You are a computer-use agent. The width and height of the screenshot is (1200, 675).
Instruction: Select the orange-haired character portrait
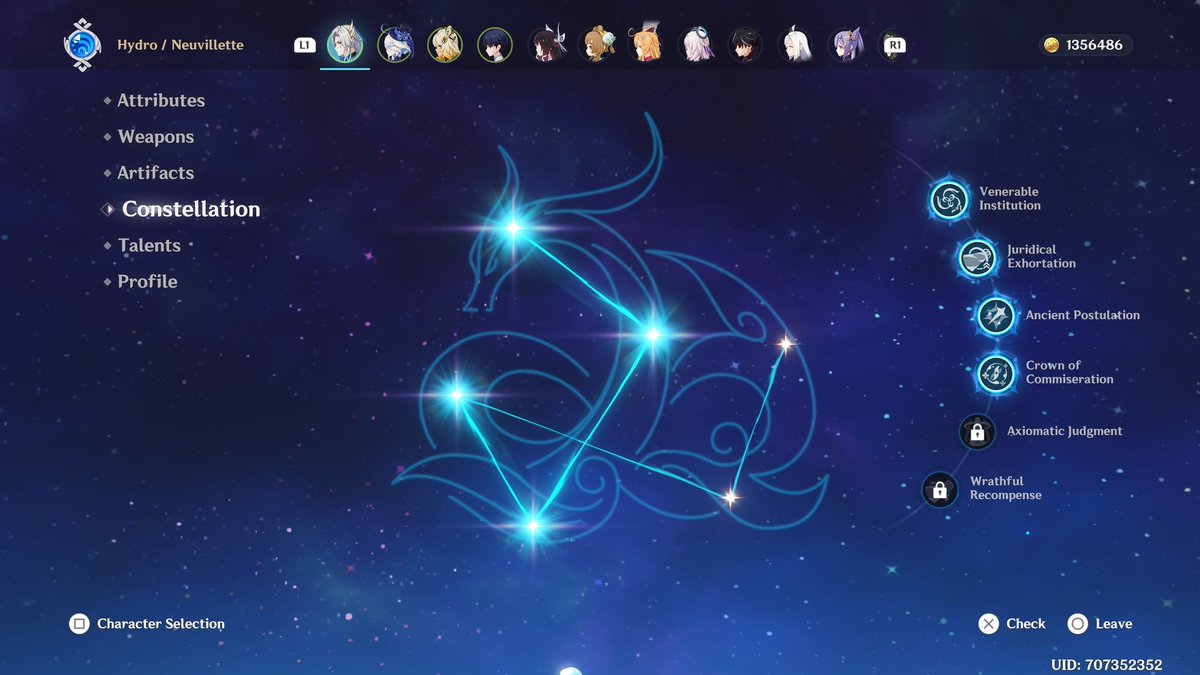pyautogui.click(x=646, y=44)
